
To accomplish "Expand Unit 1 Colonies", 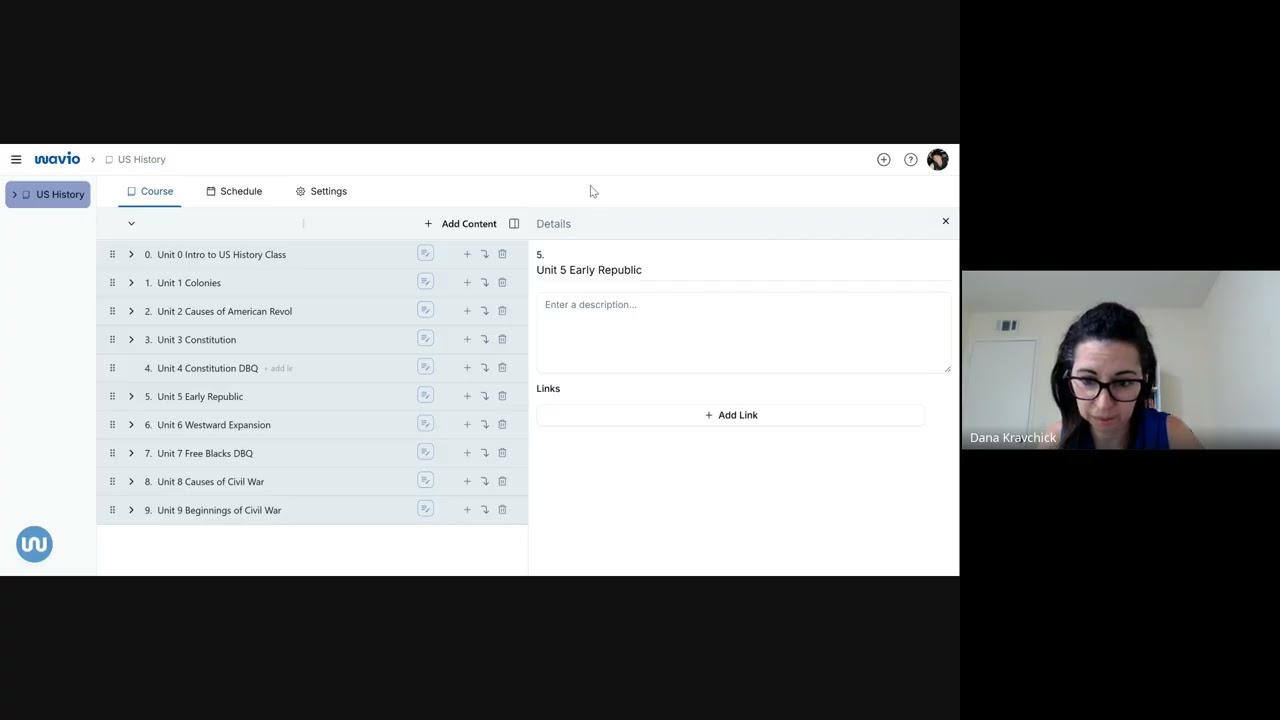I will coord(131,283).
